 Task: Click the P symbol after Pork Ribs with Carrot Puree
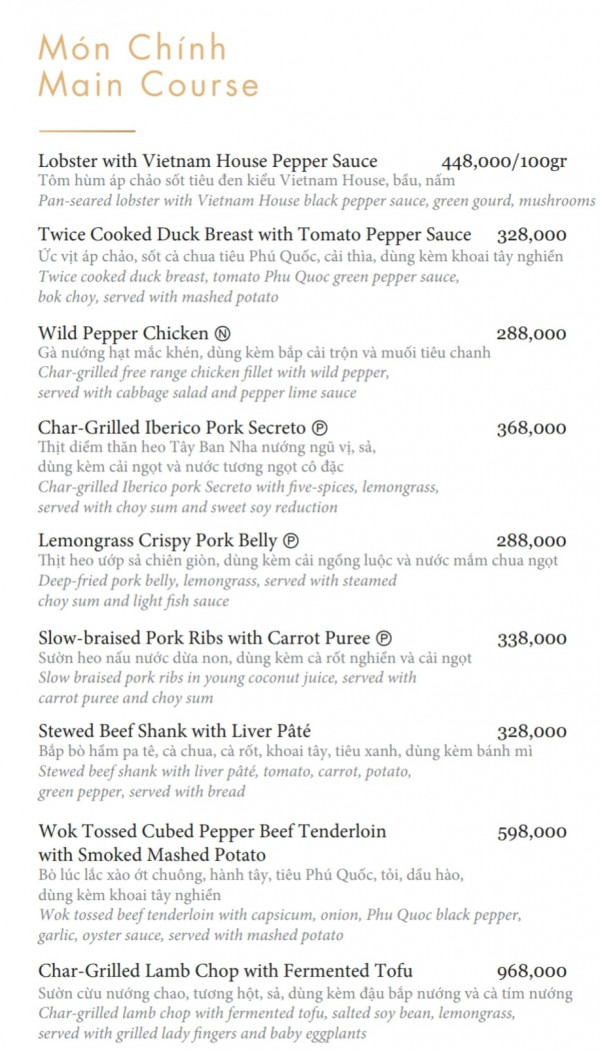[x=384, y=638]
